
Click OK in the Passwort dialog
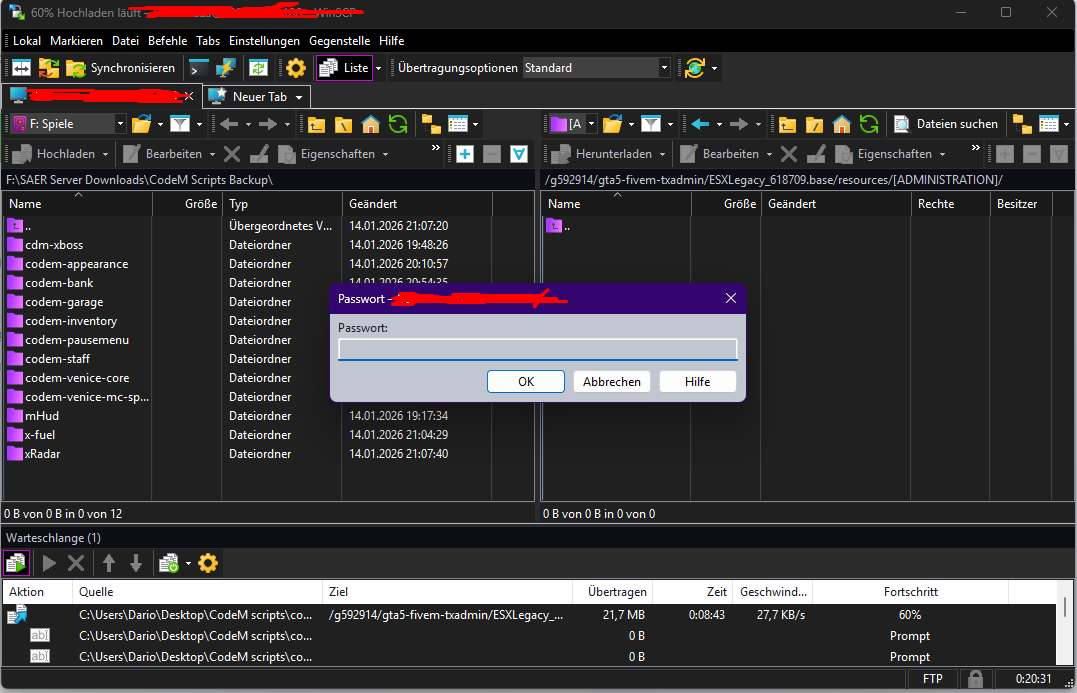point(526,382)
